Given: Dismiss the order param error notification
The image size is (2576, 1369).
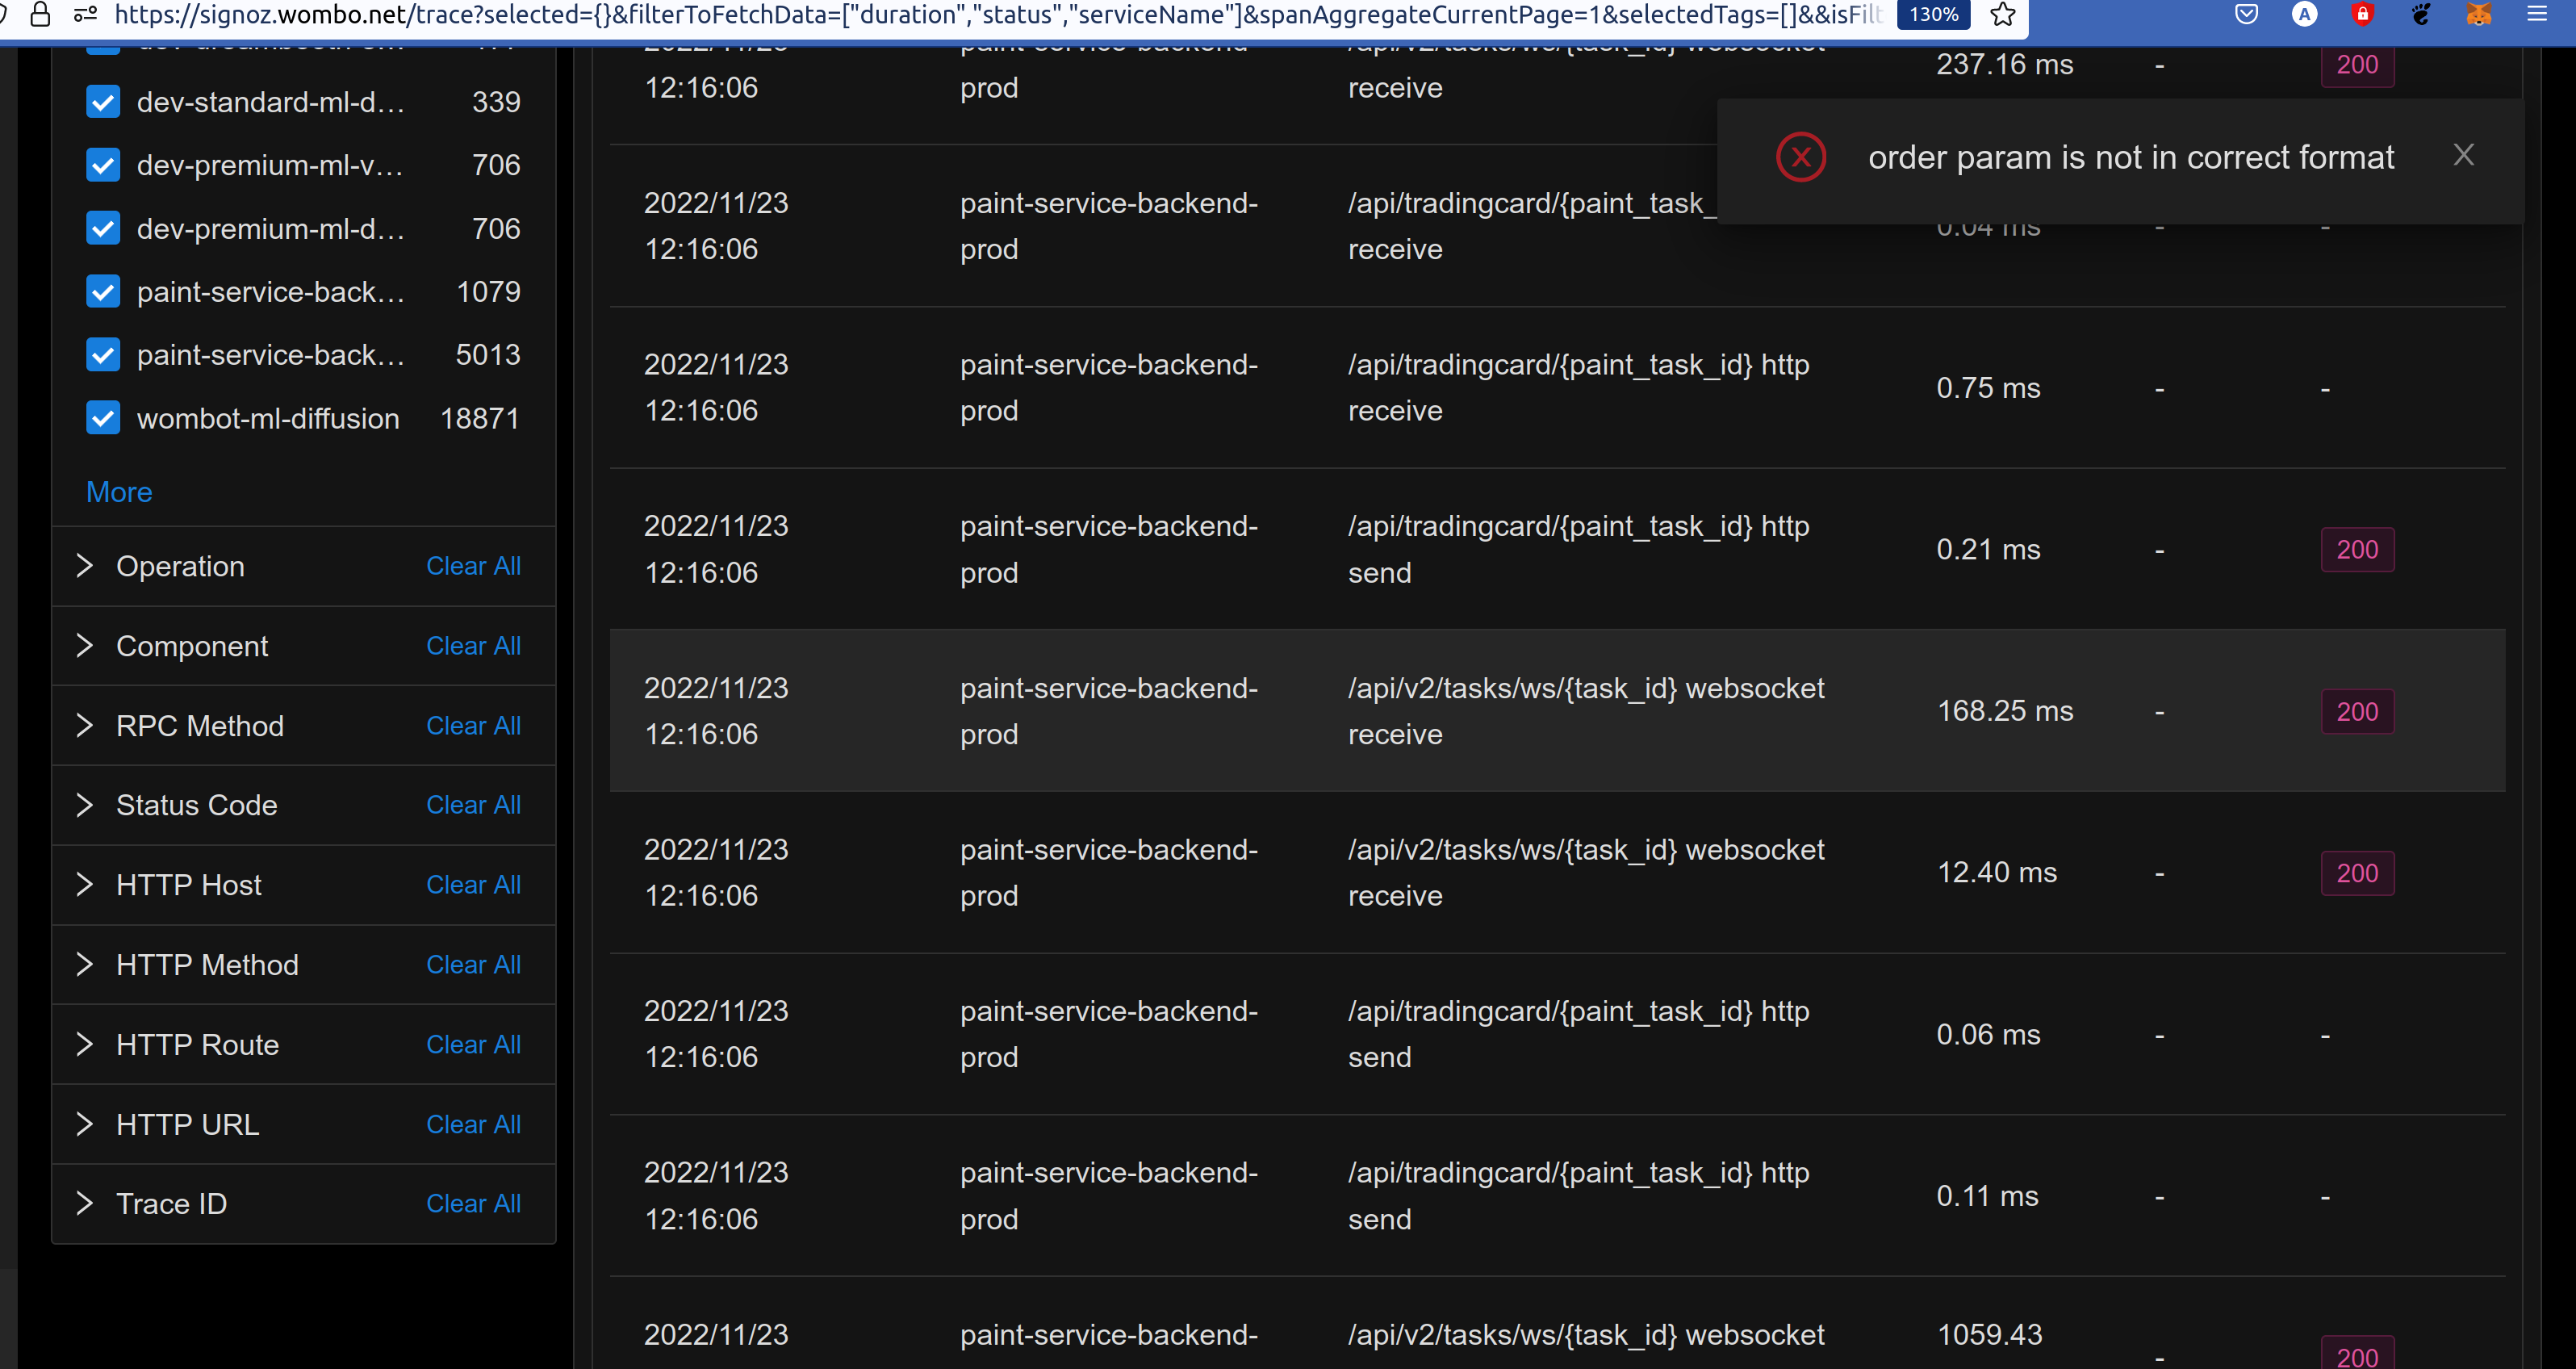Looking at the screenshot, I should 2463,155.
